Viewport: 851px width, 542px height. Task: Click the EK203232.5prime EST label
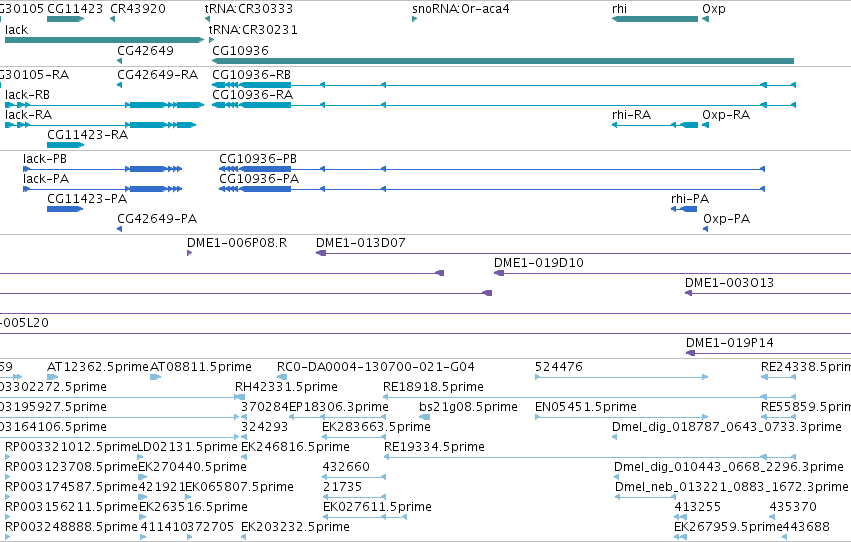295,527
